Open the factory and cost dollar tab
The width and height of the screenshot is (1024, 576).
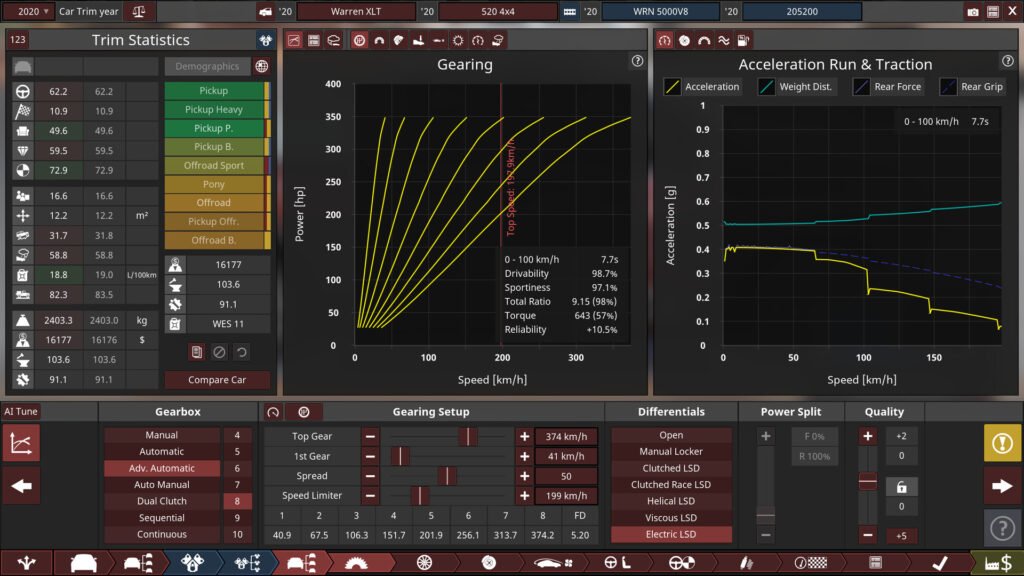coord(997,563)
